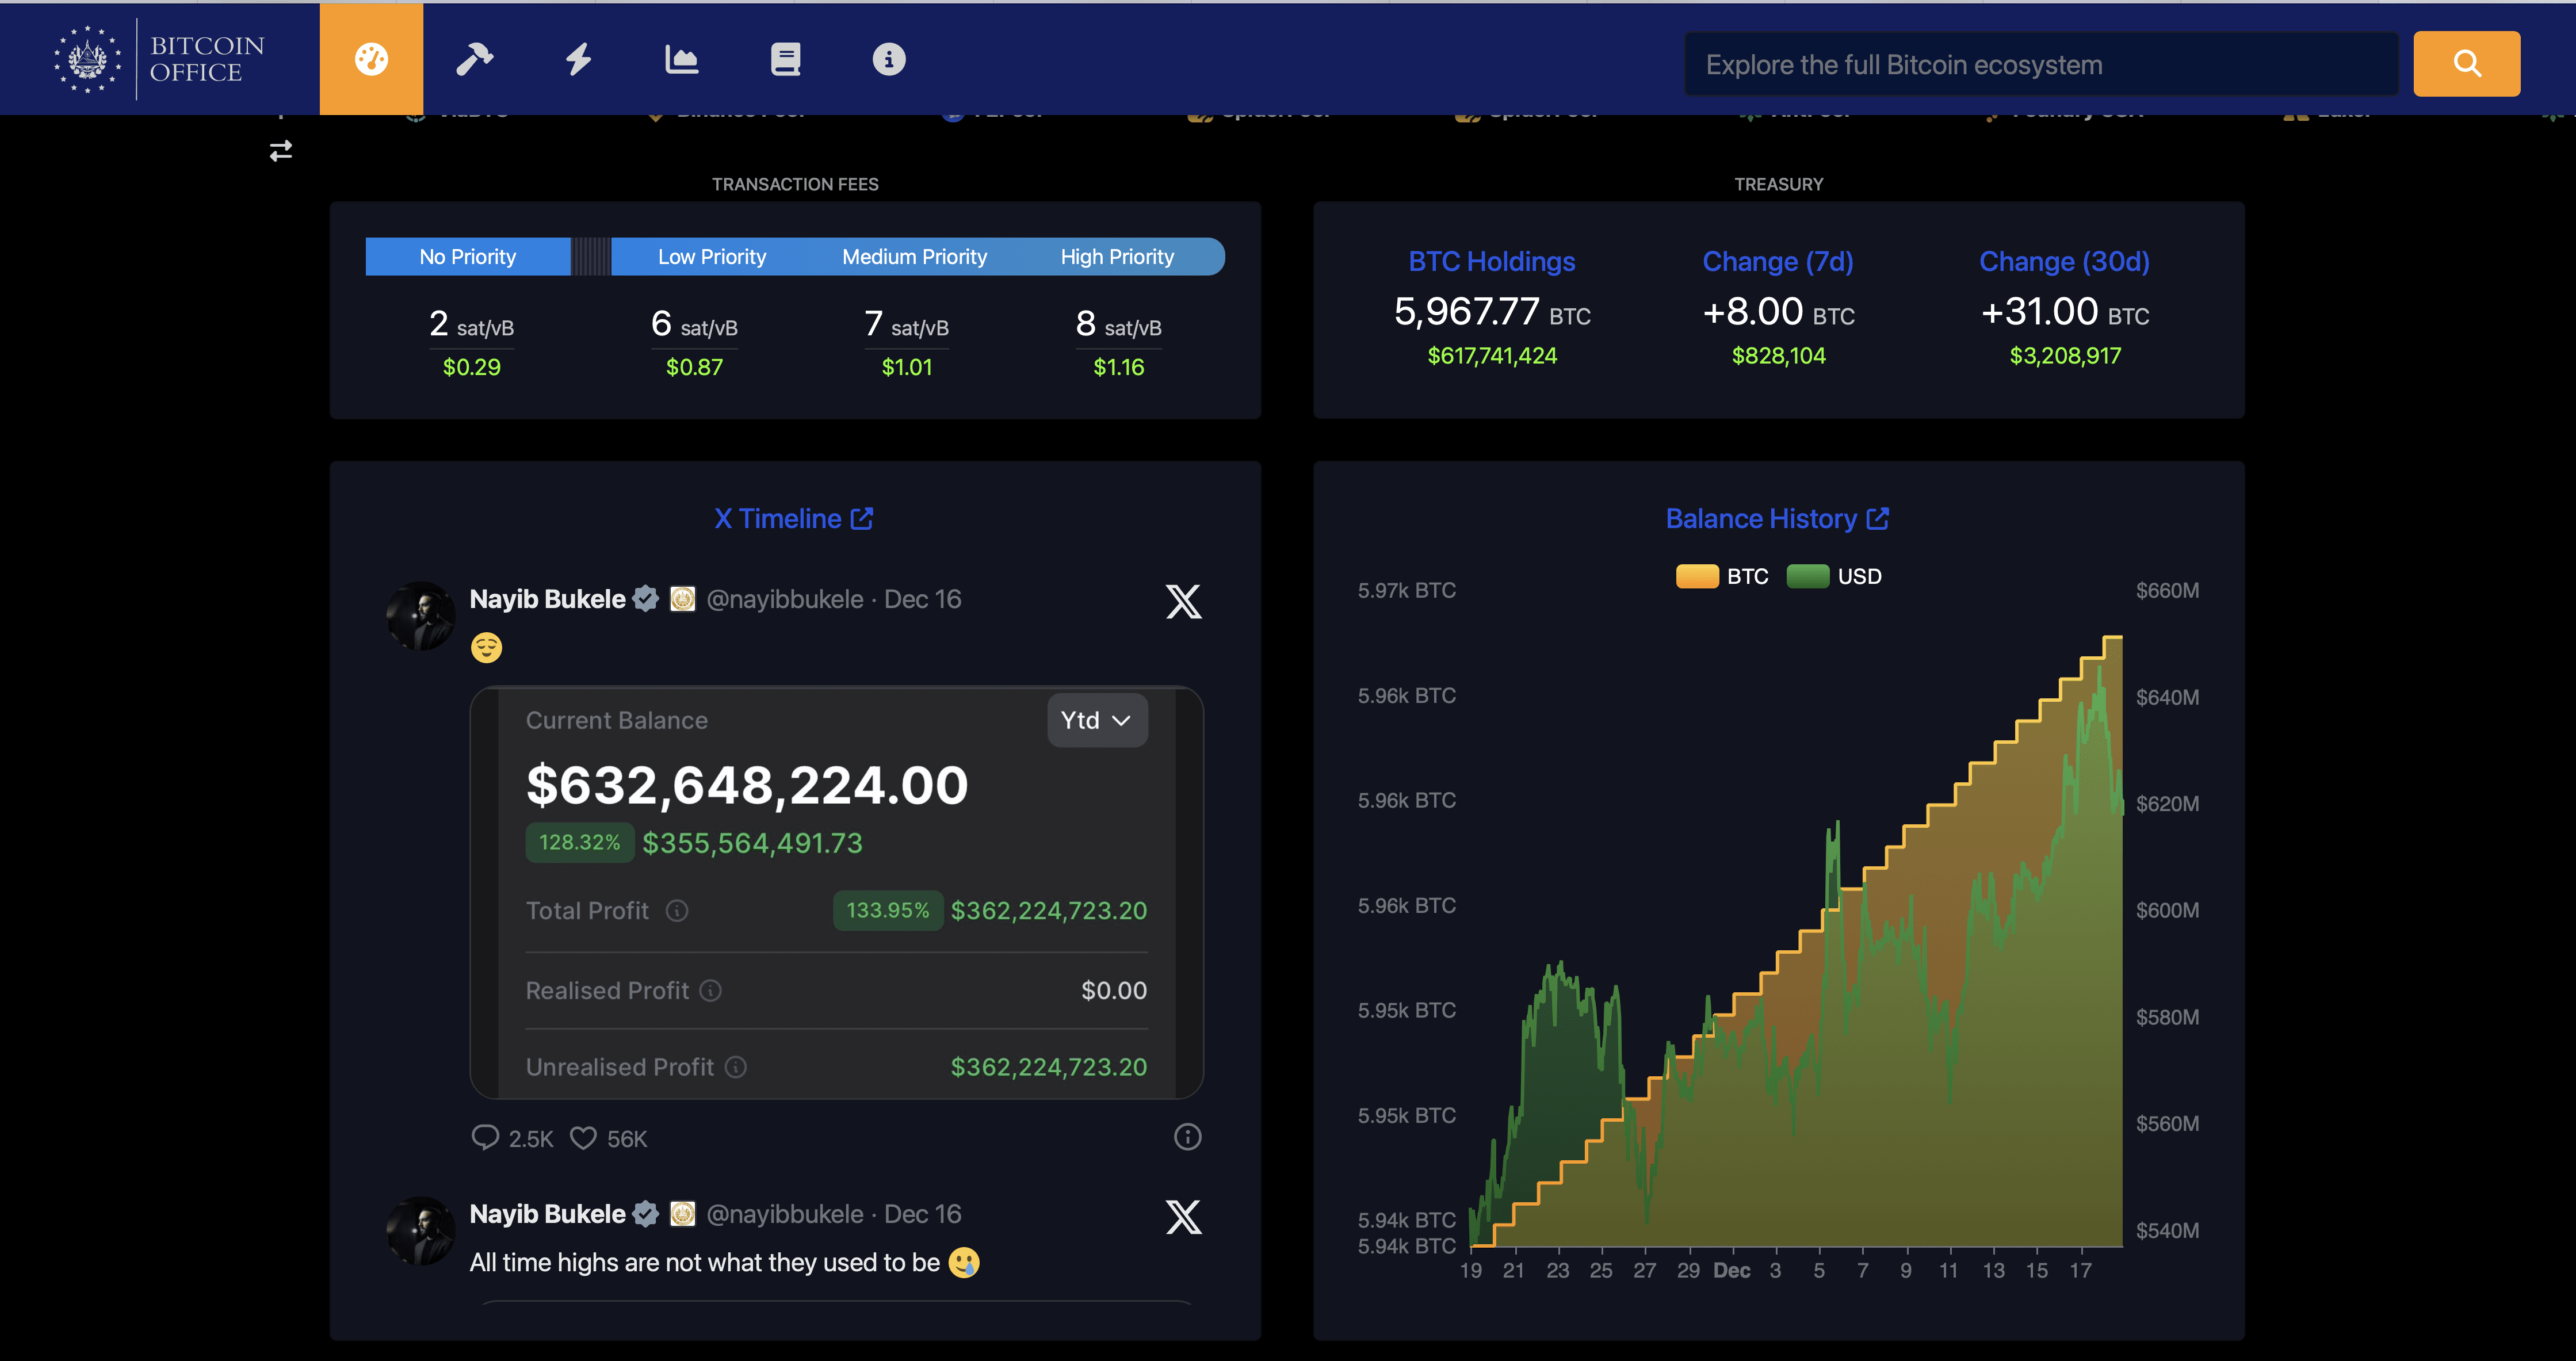The height and width of the screenshot is (1361, 2576).
Task: Open the mining hammer icon page
Action: coord(474,59)
